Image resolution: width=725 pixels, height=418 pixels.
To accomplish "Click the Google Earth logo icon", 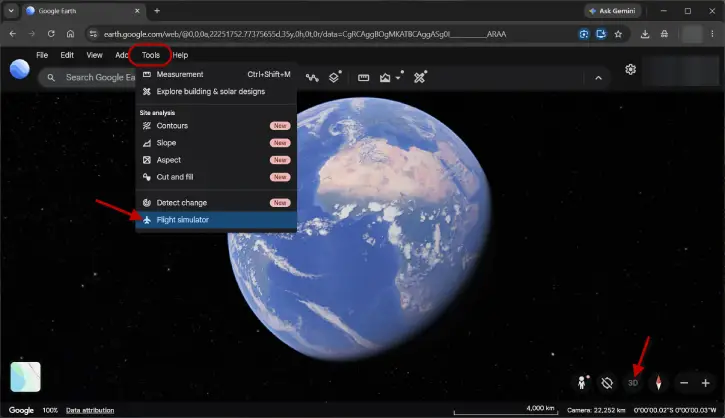I will click(x=19, y=69).
